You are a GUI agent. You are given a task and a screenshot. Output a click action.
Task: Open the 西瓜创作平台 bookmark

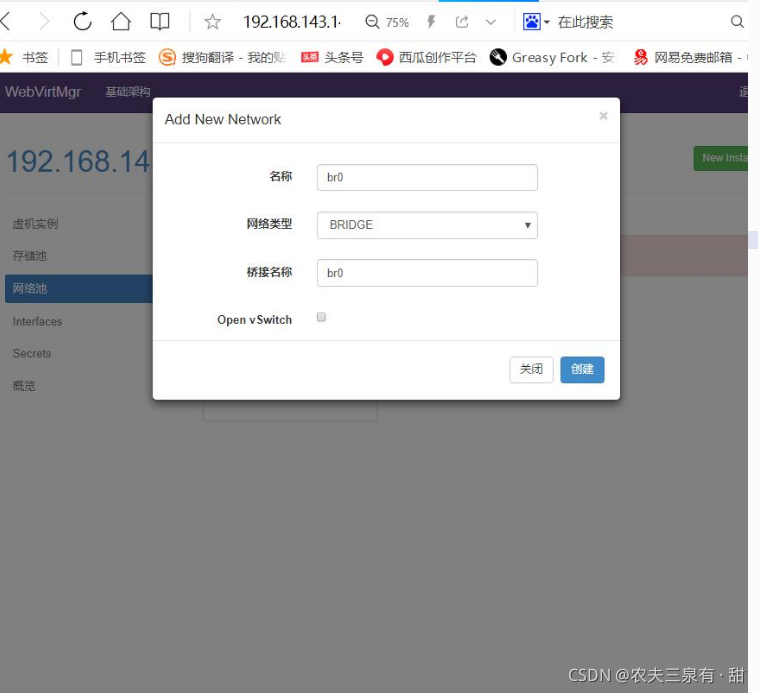427,57
